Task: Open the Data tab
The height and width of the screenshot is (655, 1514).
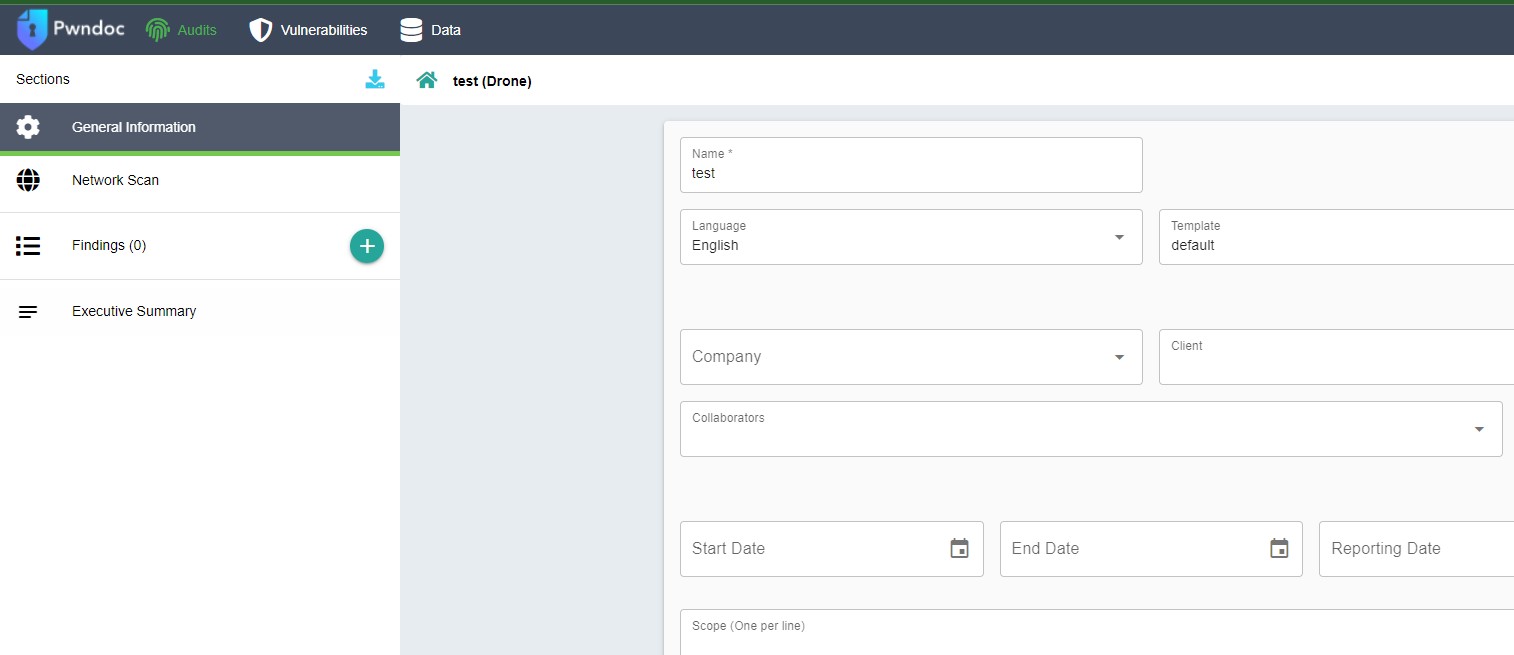Action: (x=431, y=30)
